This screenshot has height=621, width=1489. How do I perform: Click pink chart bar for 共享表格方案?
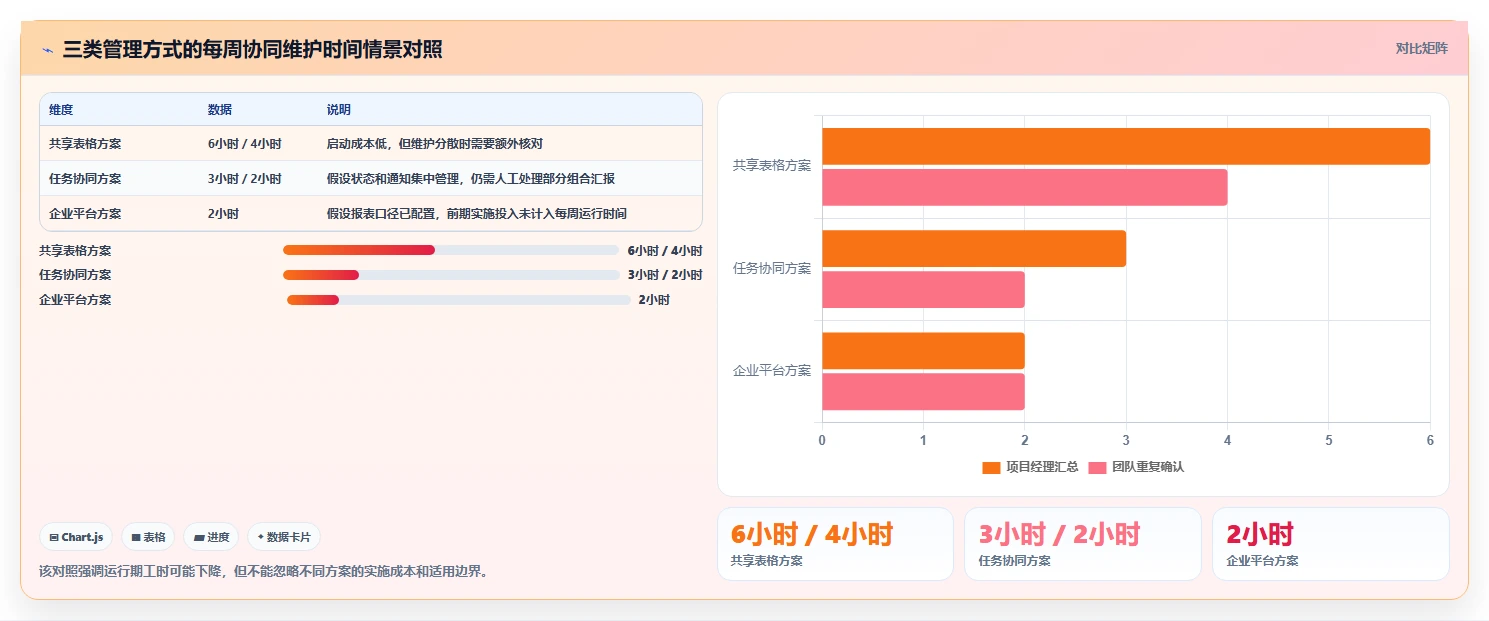1024,187
